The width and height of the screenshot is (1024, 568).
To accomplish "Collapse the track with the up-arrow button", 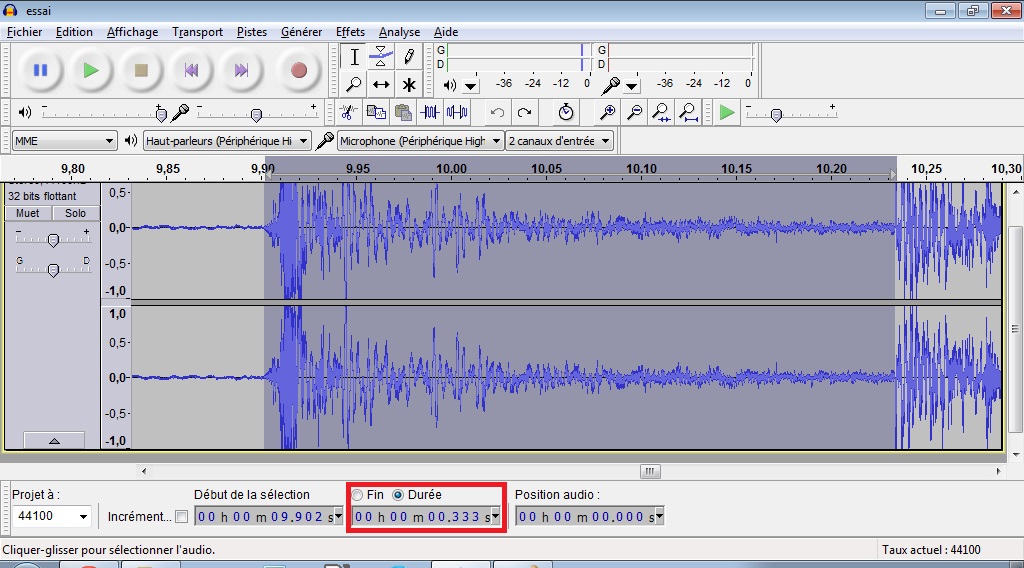I will coord(54,441).
